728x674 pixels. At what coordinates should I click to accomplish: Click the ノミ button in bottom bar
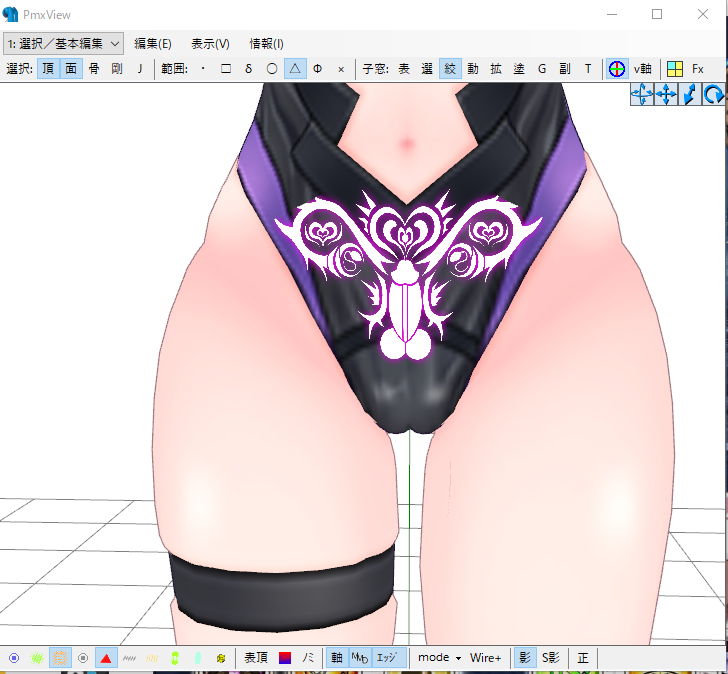[308, 658]
